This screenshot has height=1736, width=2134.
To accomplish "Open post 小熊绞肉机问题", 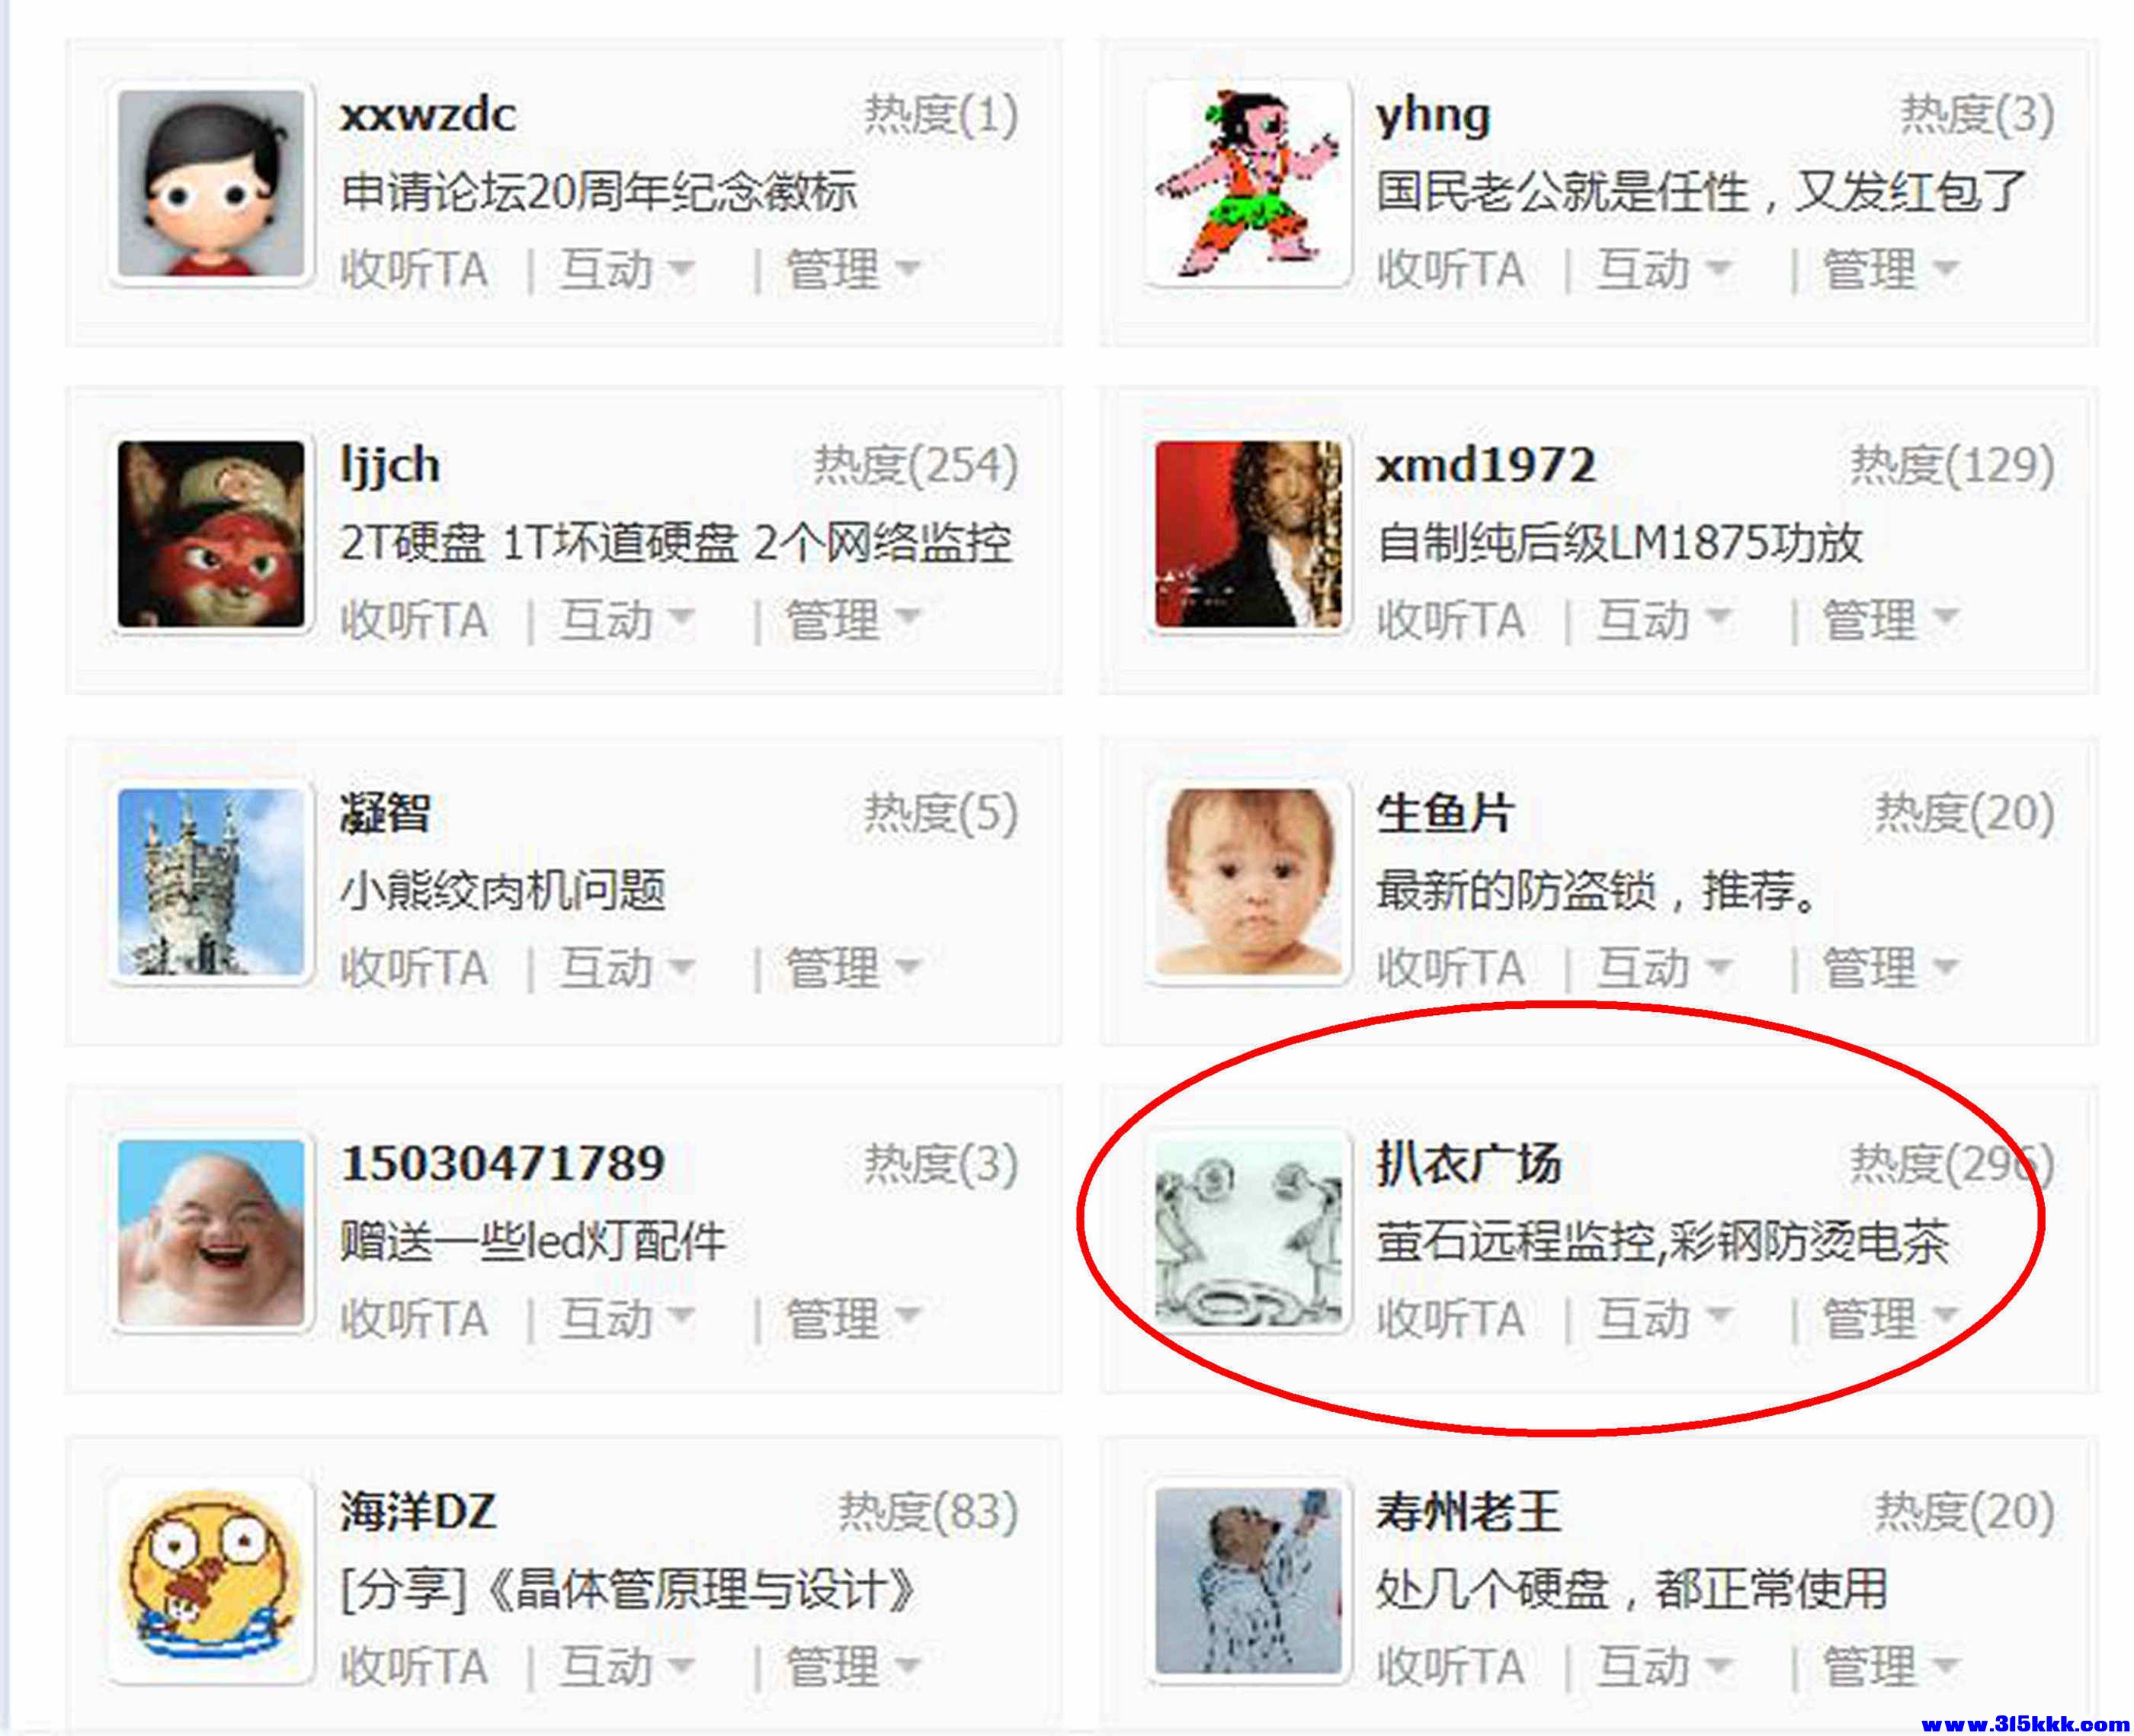I will [x=503, y=890].
